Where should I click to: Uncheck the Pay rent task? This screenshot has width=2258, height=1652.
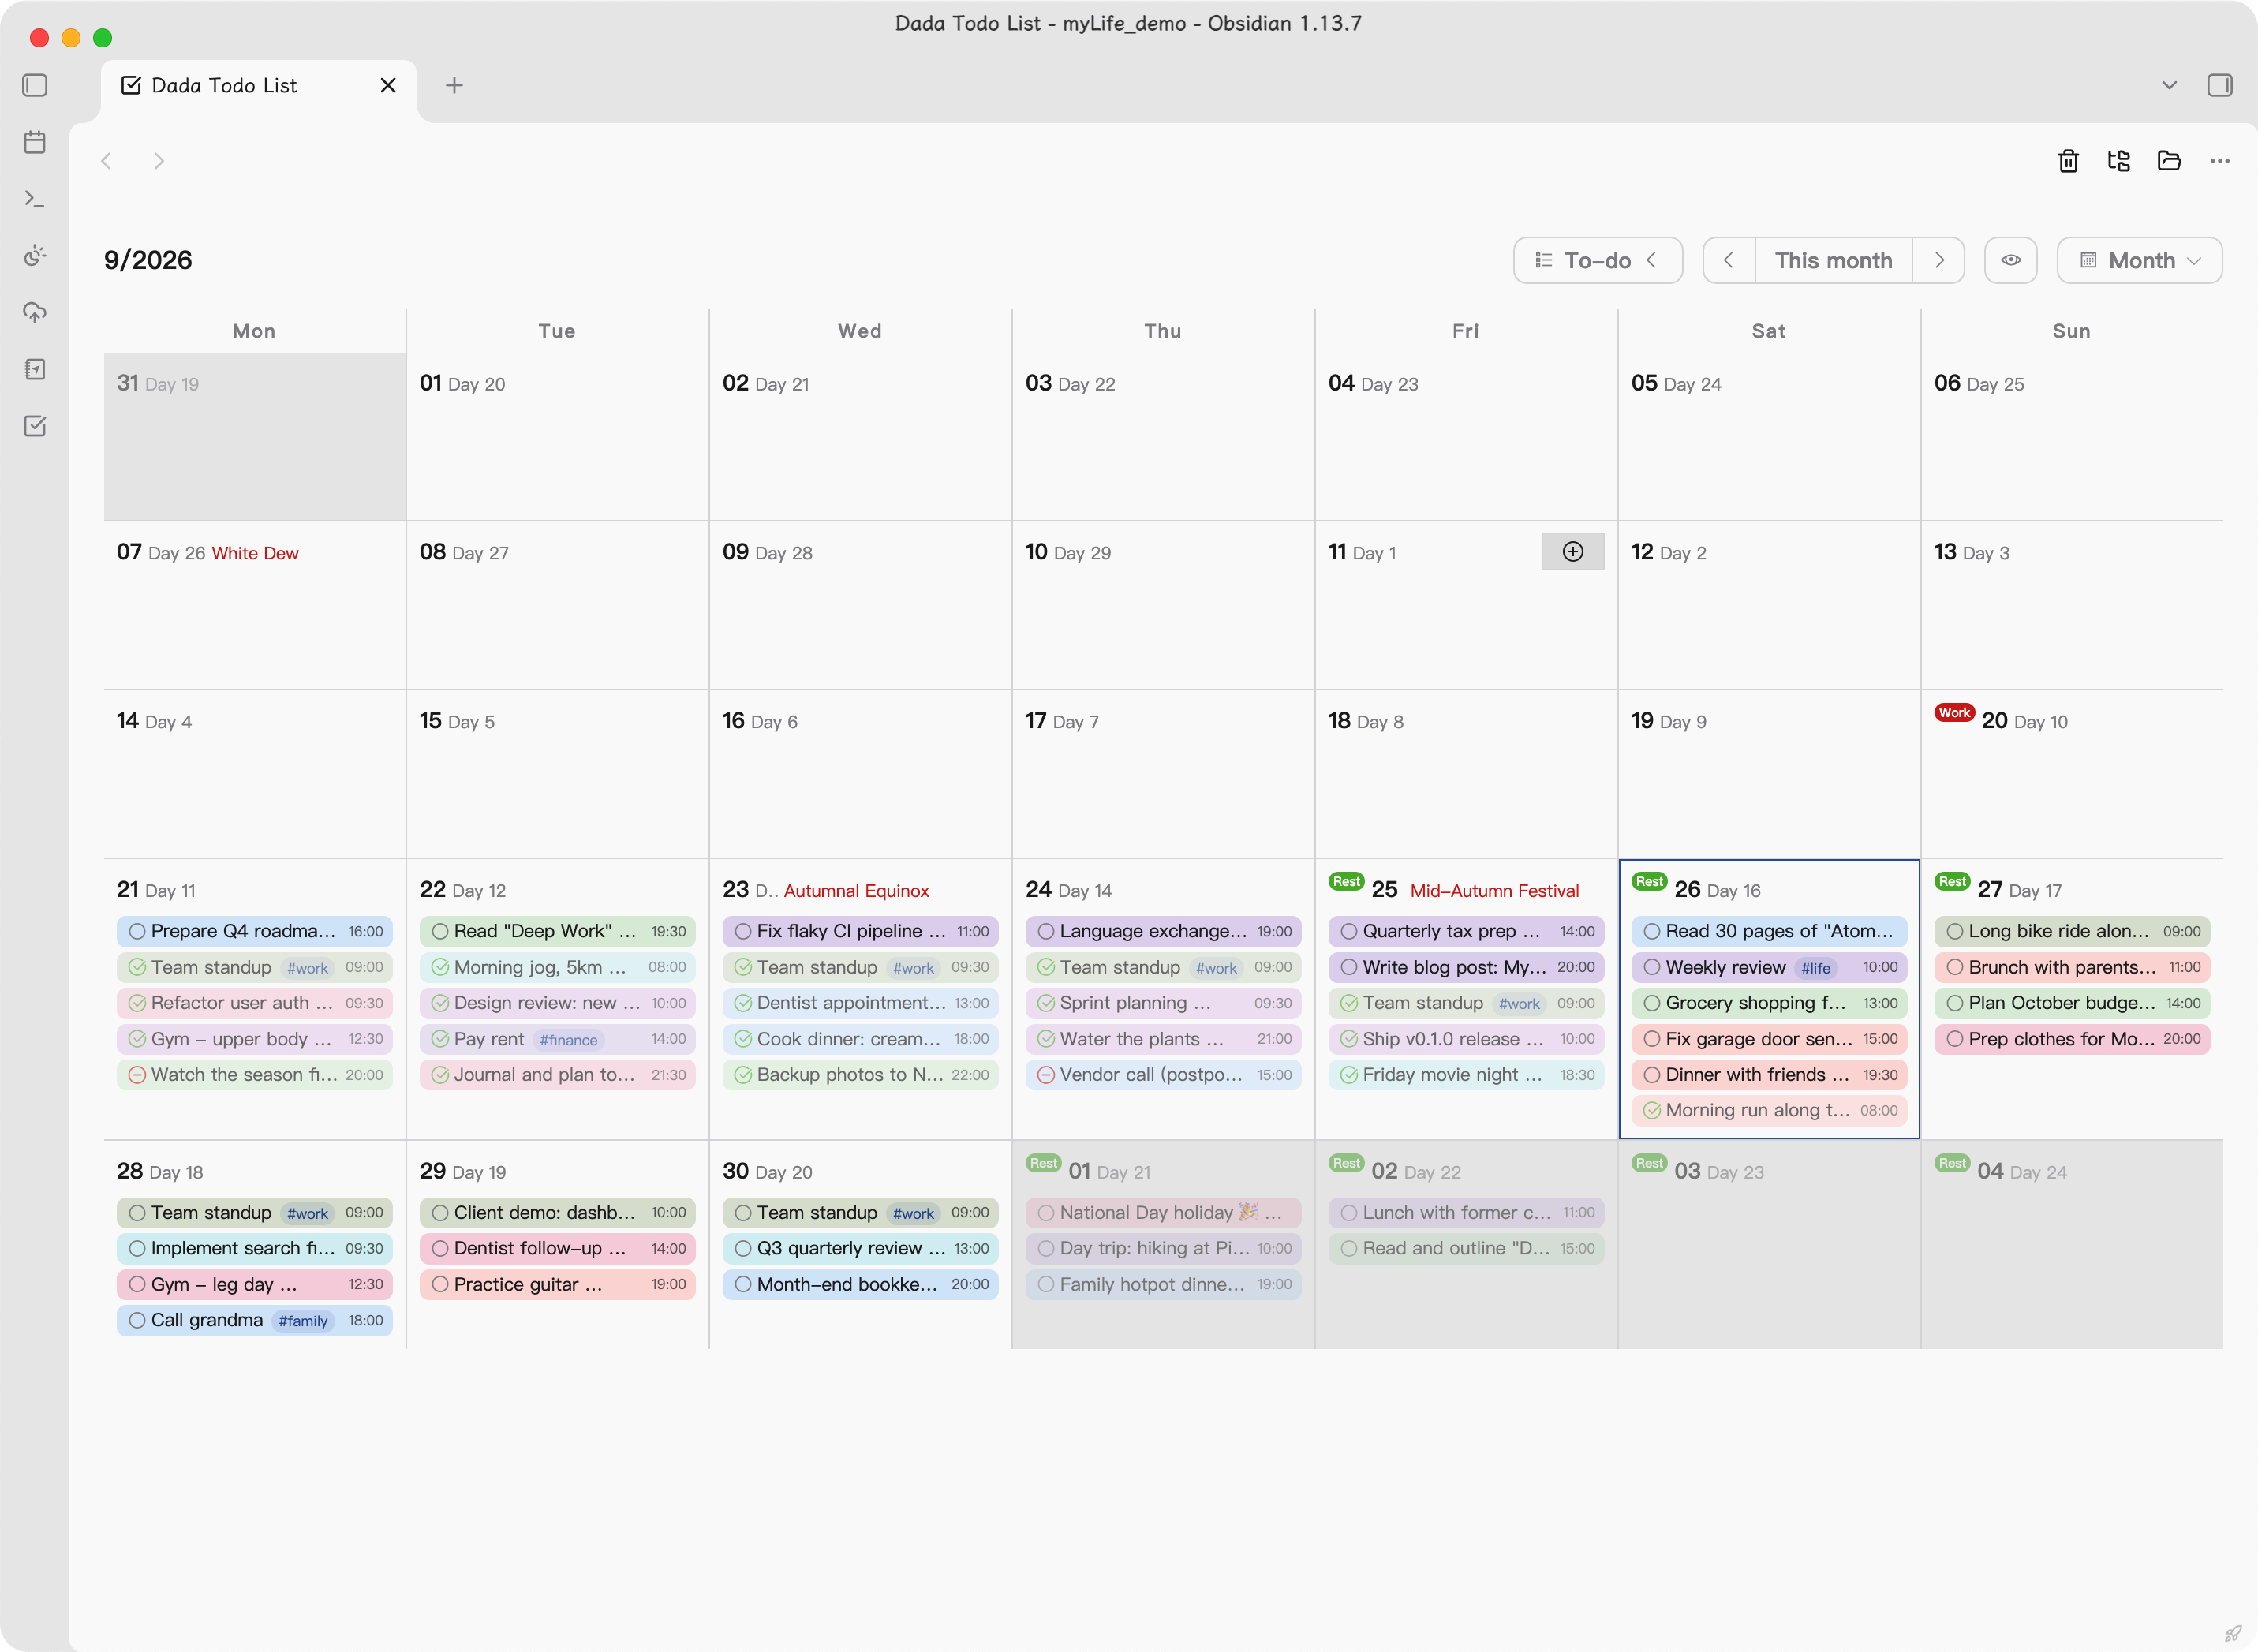pos(440,1039)
